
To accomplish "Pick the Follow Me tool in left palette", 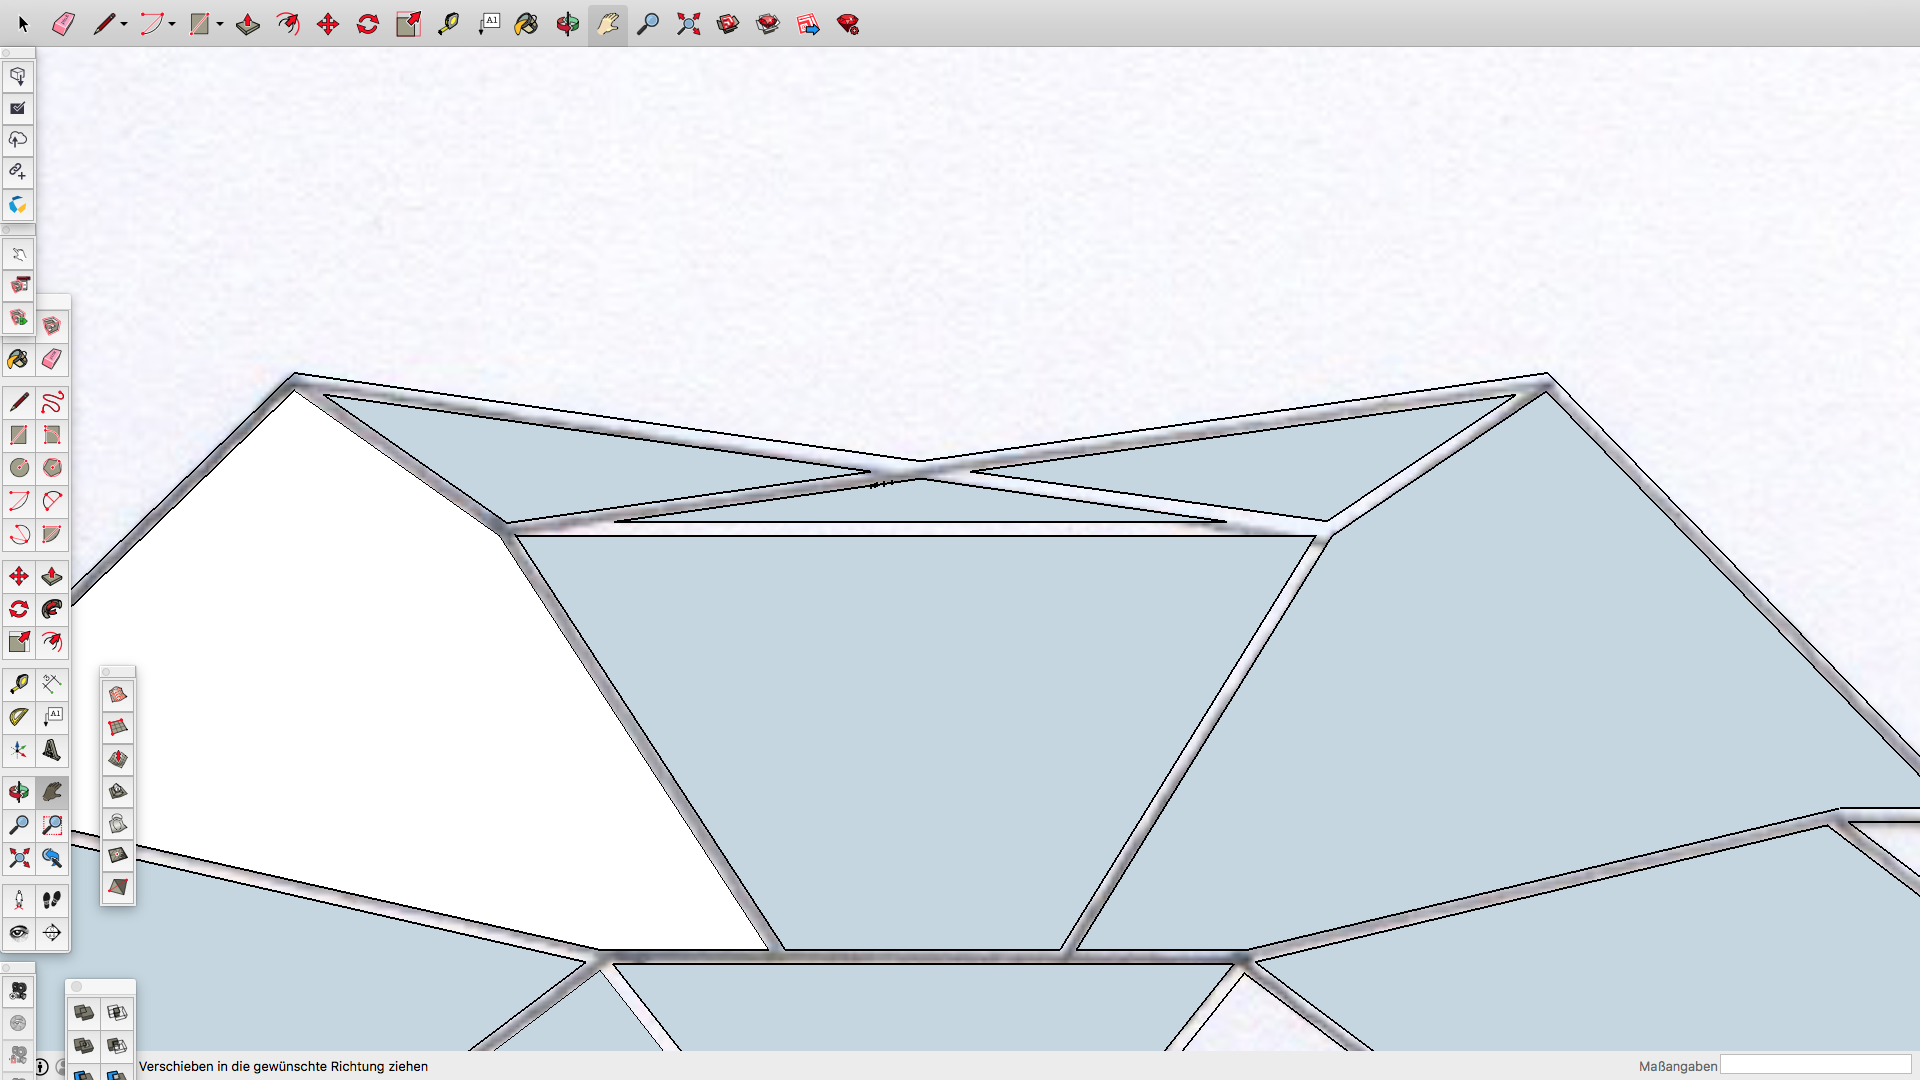I will pos(52,609).
